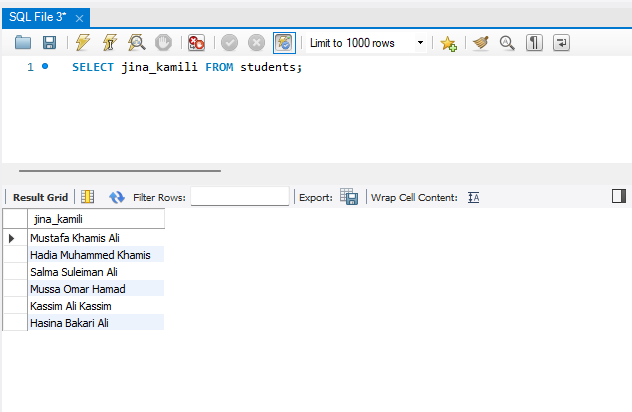Open a SQL script file folder icon
This screenshot has height=412, width=632.
pos(23,42)
